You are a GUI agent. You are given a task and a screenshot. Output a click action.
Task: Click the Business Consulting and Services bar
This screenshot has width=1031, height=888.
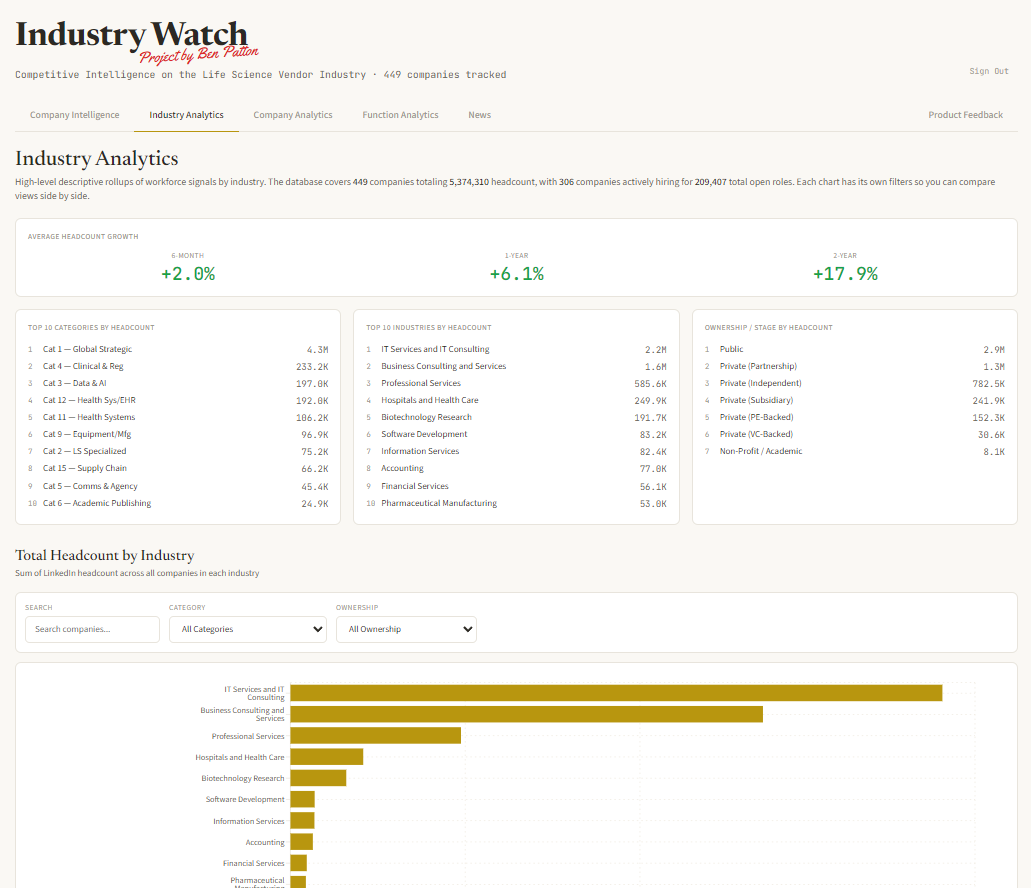click(x=527, y=714)
